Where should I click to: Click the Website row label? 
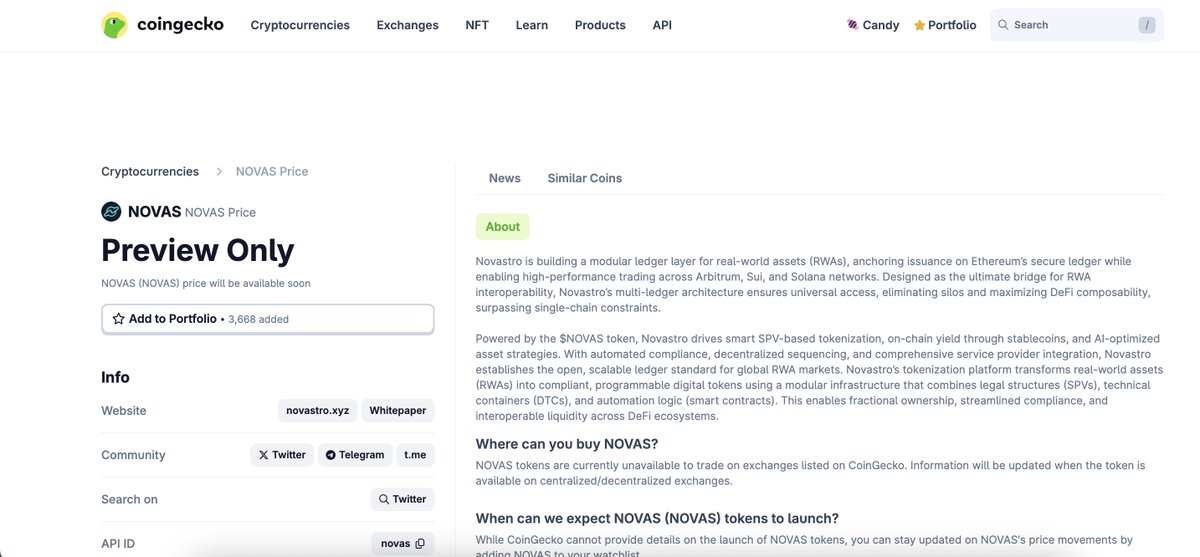pos(124,411)
